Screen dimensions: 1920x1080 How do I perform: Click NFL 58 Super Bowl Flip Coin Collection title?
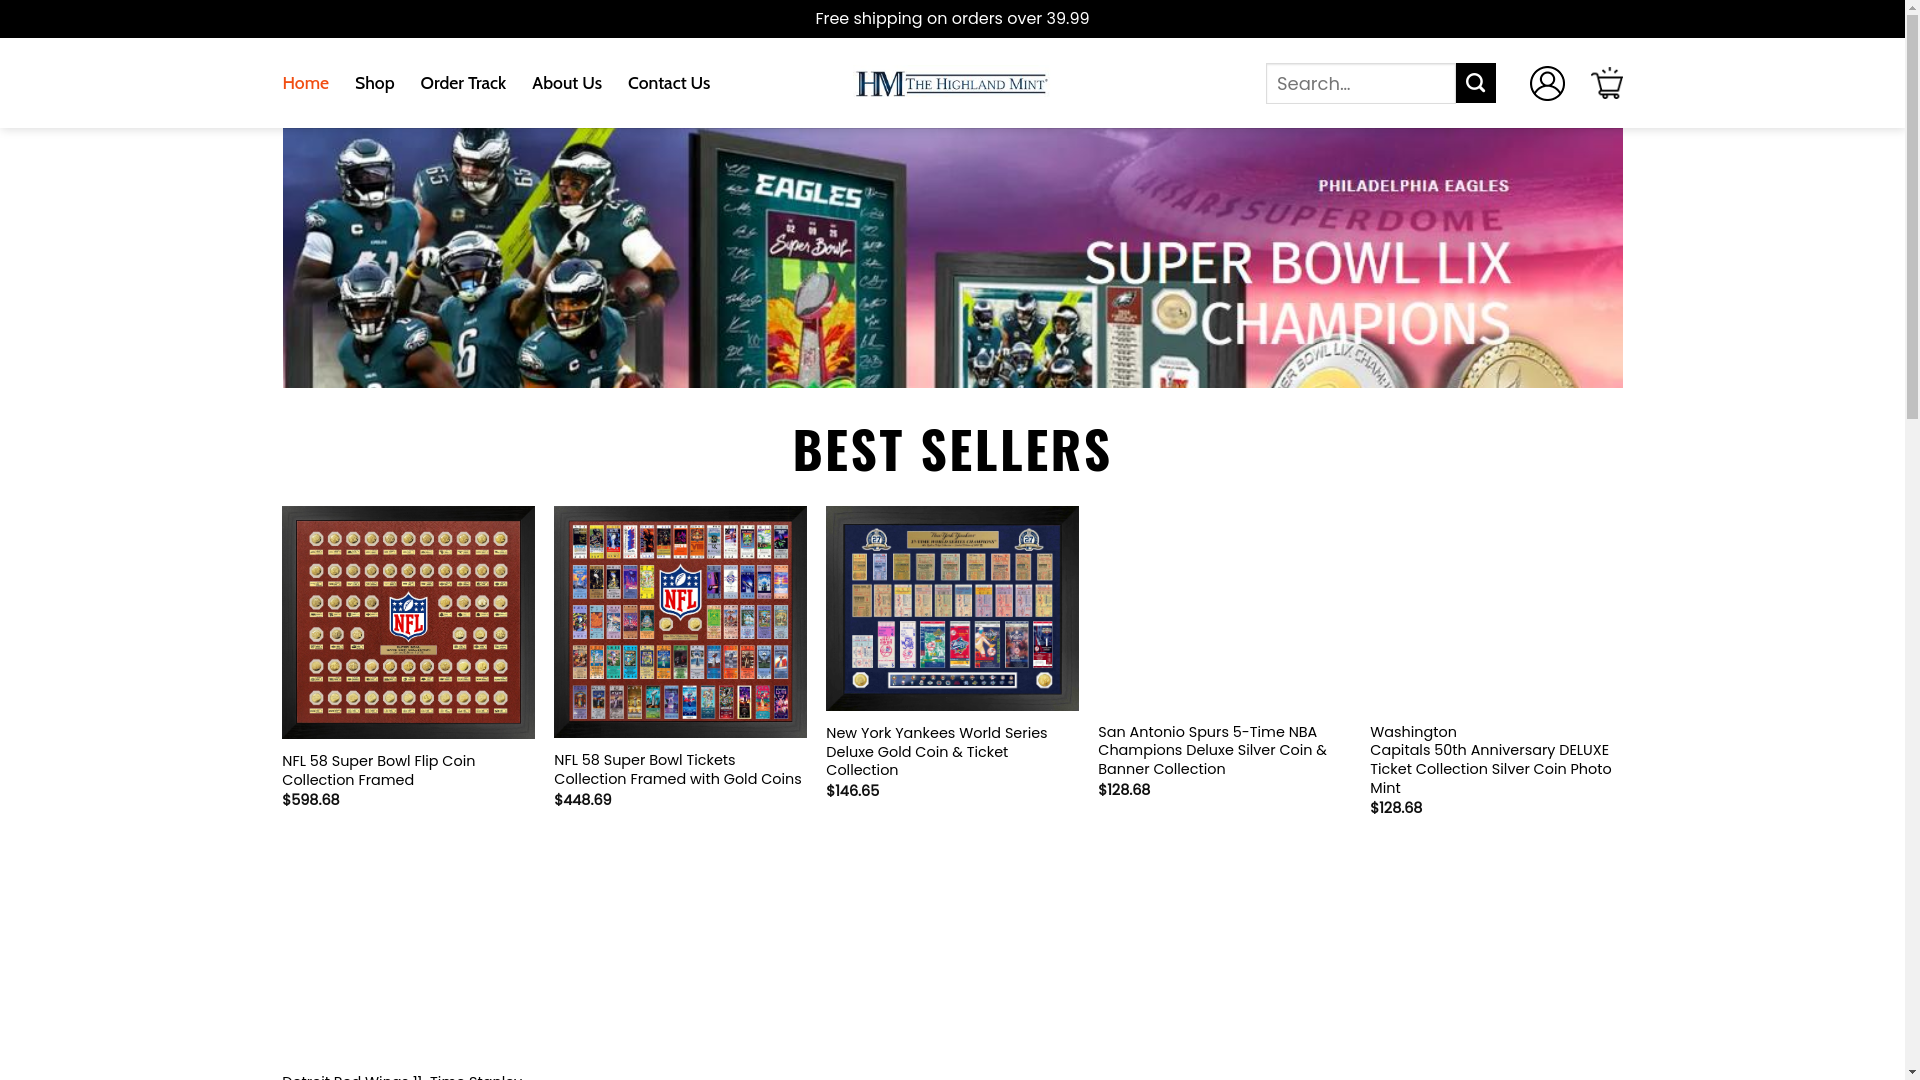click(378, 770)
